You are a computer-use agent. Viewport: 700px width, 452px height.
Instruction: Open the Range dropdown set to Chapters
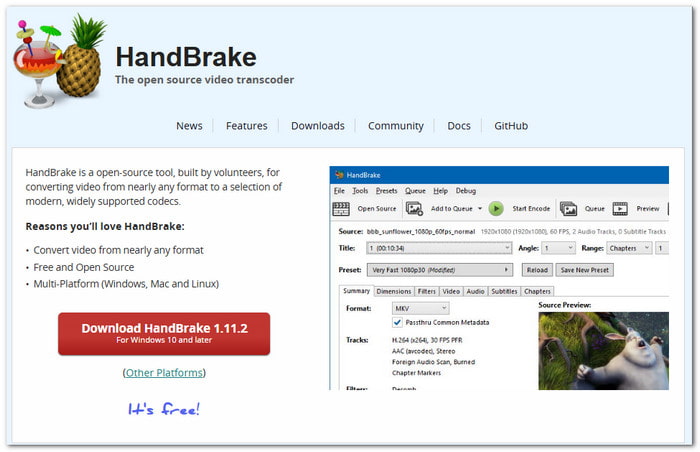pos(629,248)
